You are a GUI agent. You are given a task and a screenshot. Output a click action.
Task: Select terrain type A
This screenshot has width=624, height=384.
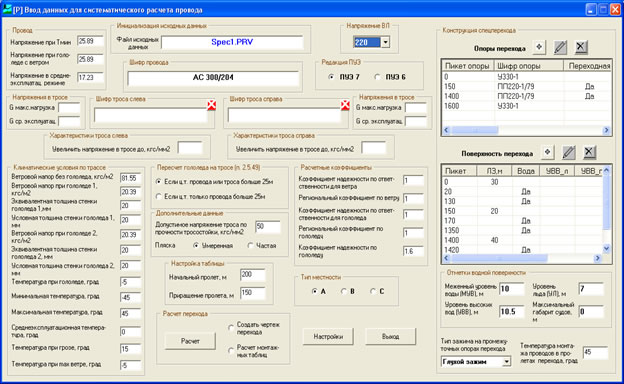tap(314, 291)
